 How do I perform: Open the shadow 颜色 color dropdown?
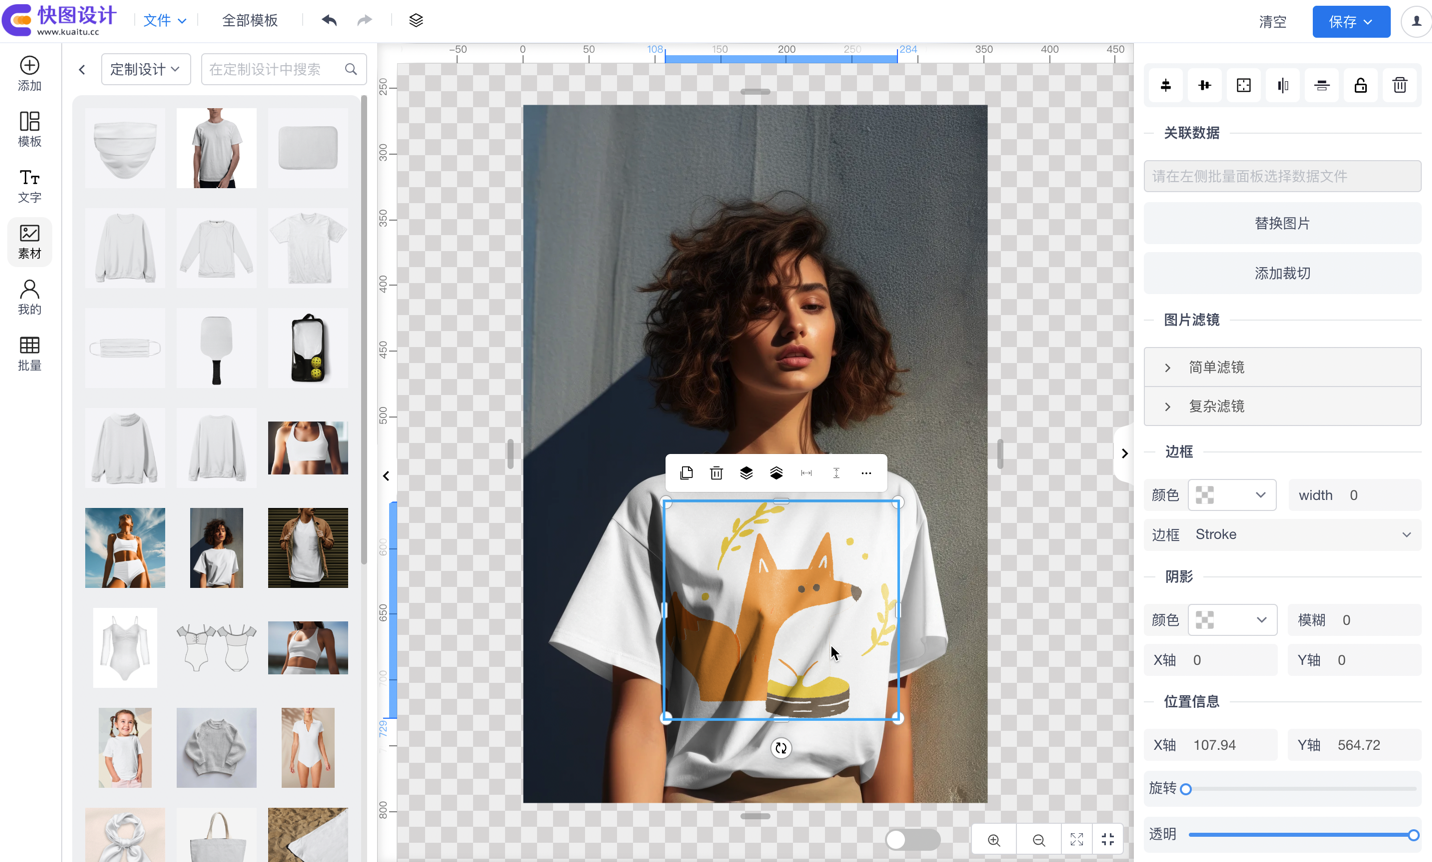(1232, 620)
